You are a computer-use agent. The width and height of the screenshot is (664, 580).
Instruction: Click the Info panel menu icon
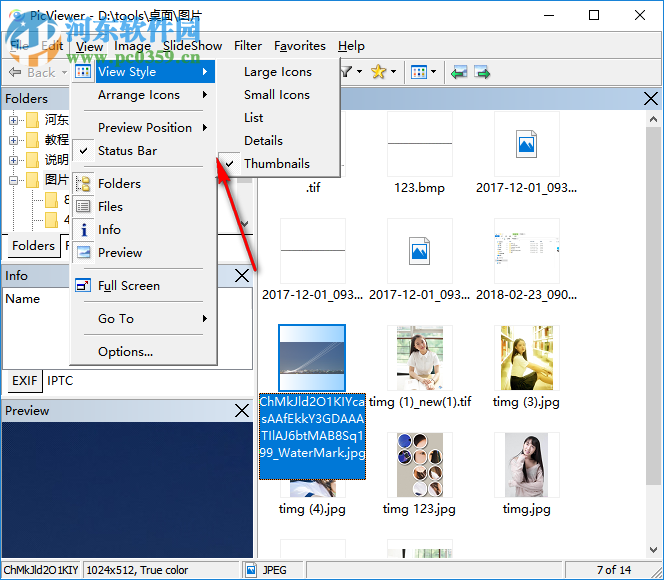pos(83,229)
